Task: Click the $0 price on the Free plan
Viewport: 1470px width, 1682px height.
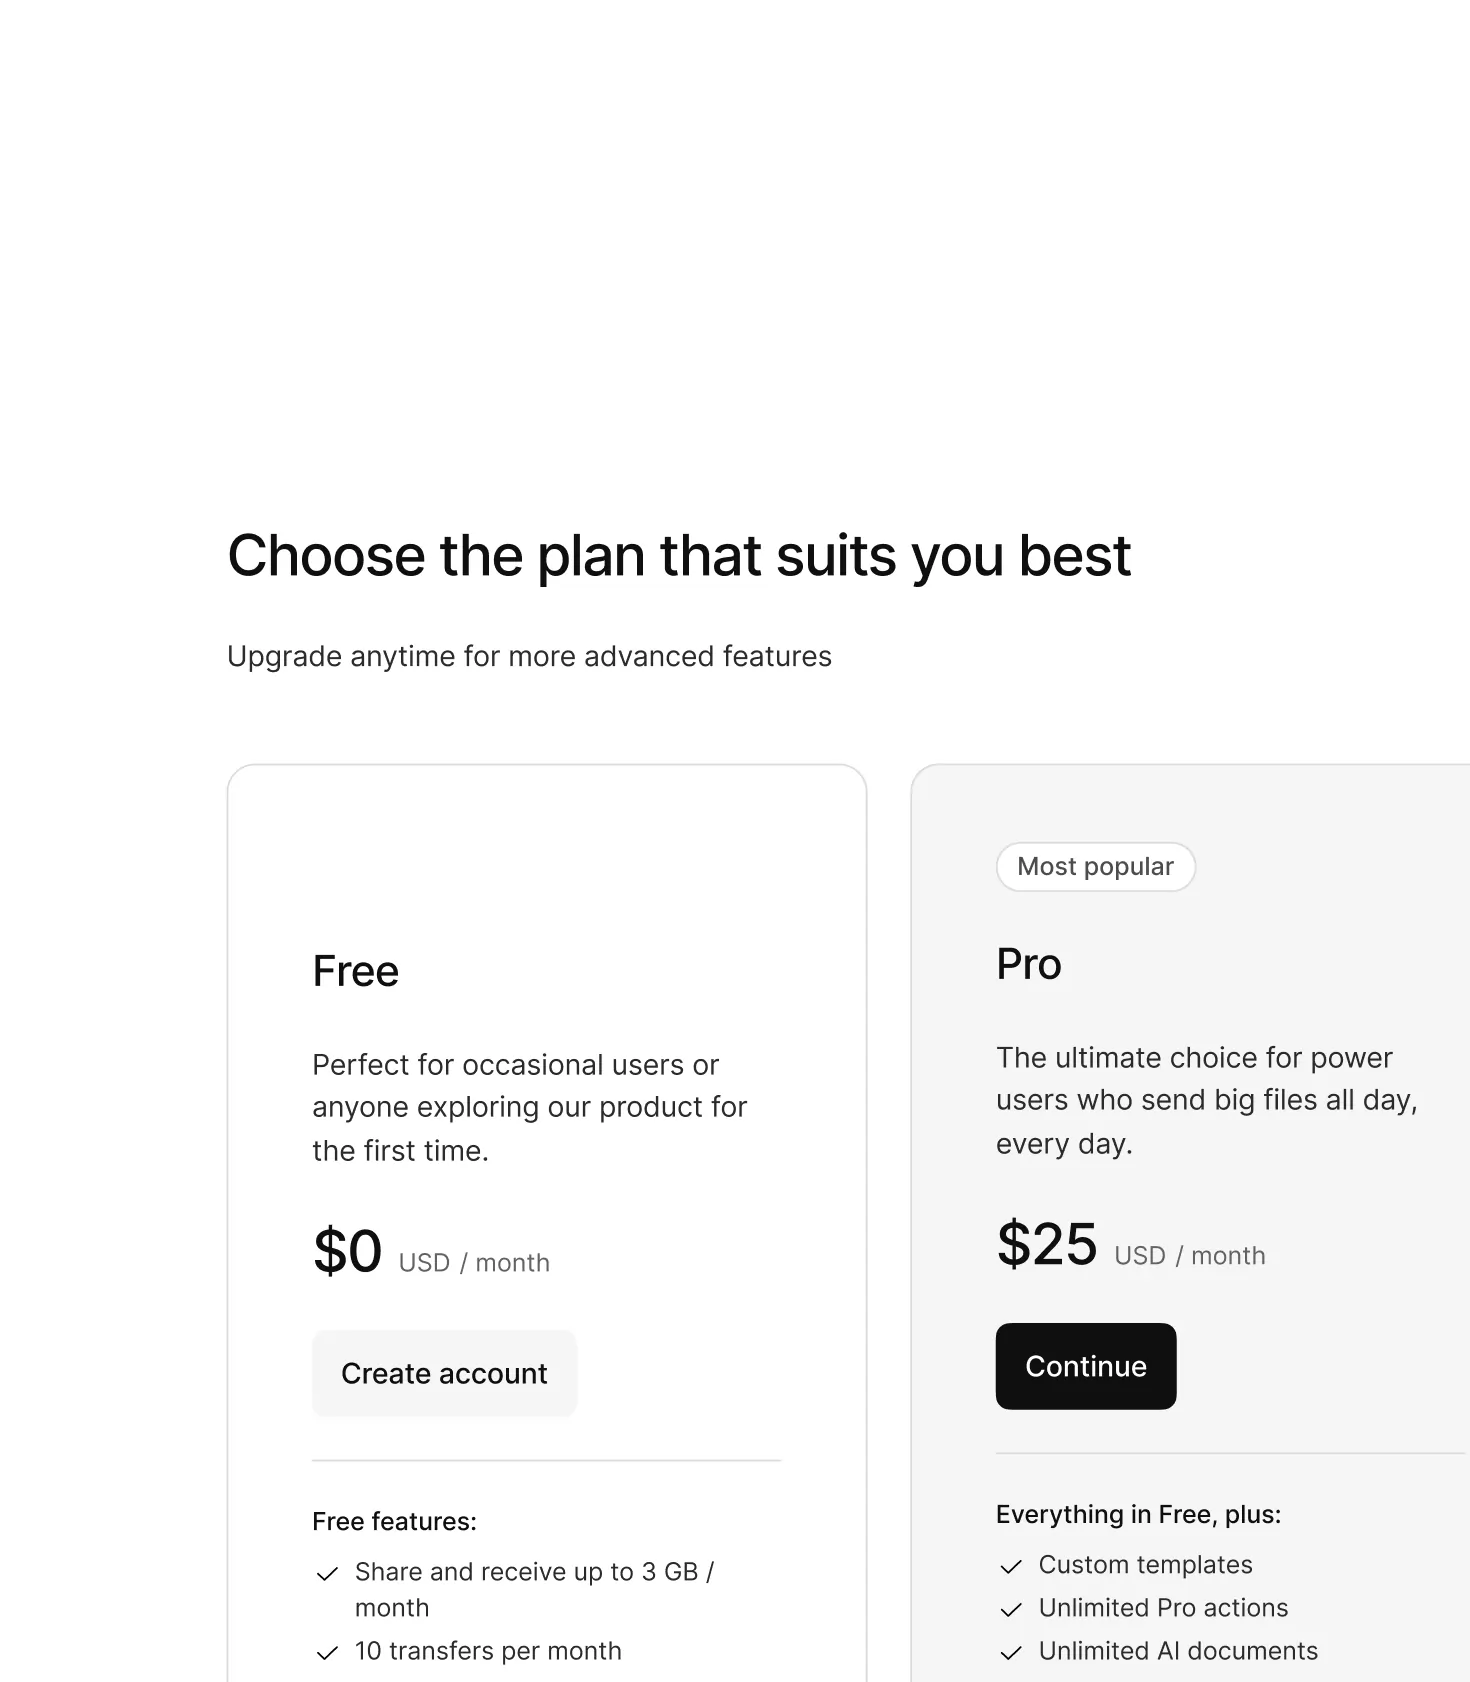Action: pos(347,1250)
